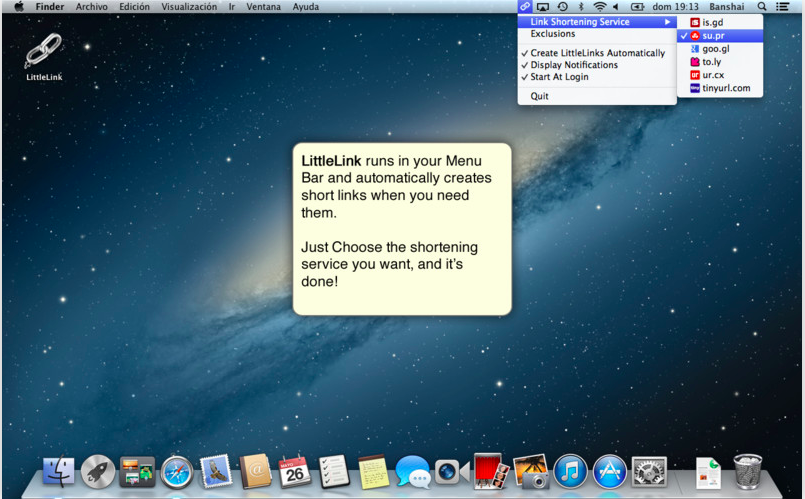Launch Safari from the Dock
The width and height of the screenshot is (805, 499).
click(177, 472)
